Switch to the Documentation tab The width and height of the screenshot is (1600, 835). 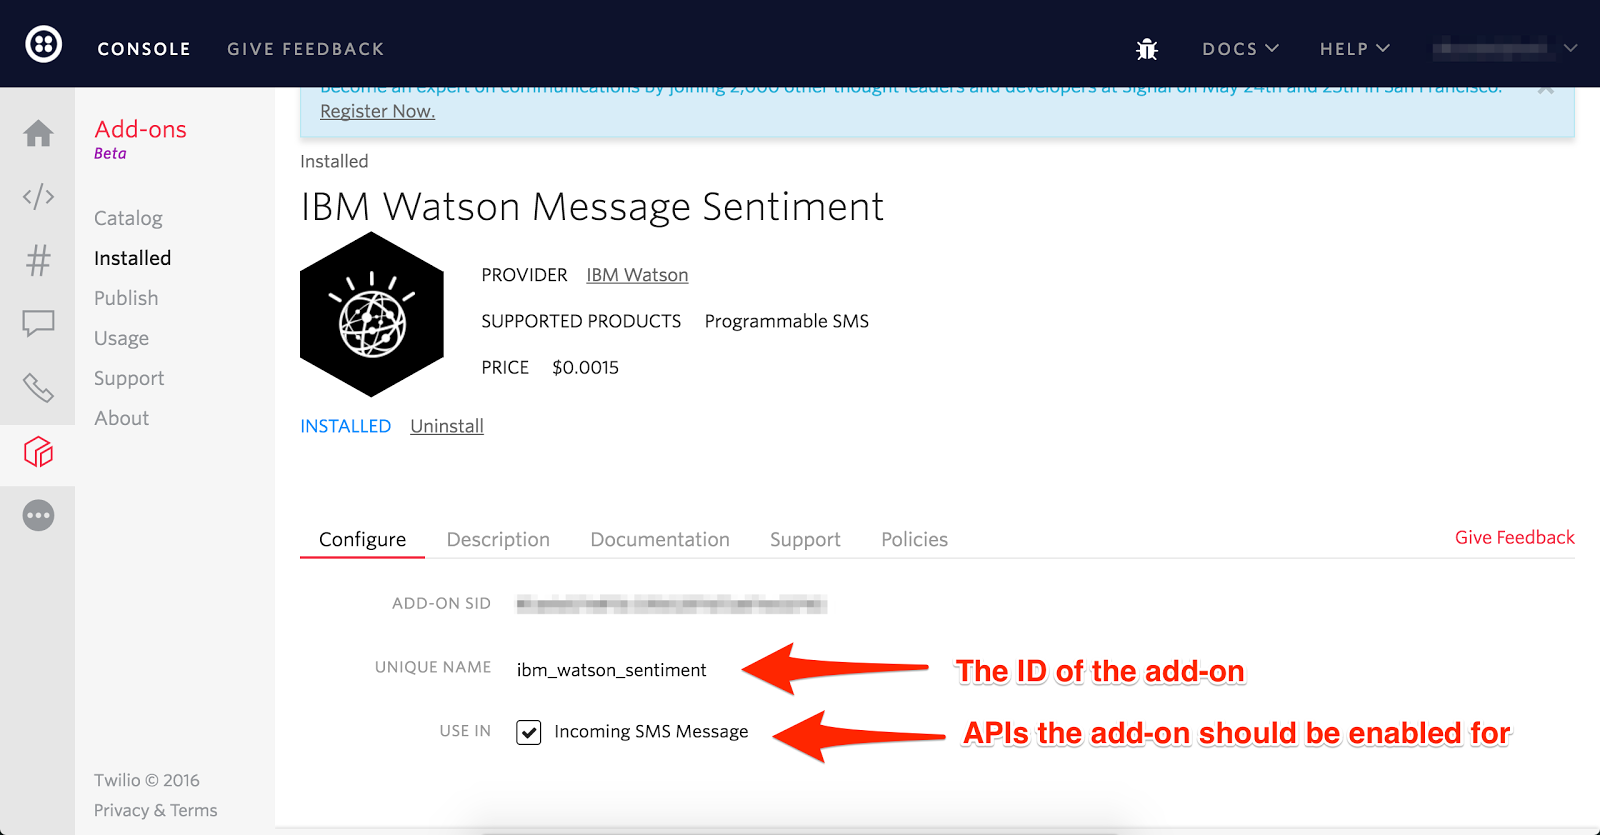pos(660,539)
